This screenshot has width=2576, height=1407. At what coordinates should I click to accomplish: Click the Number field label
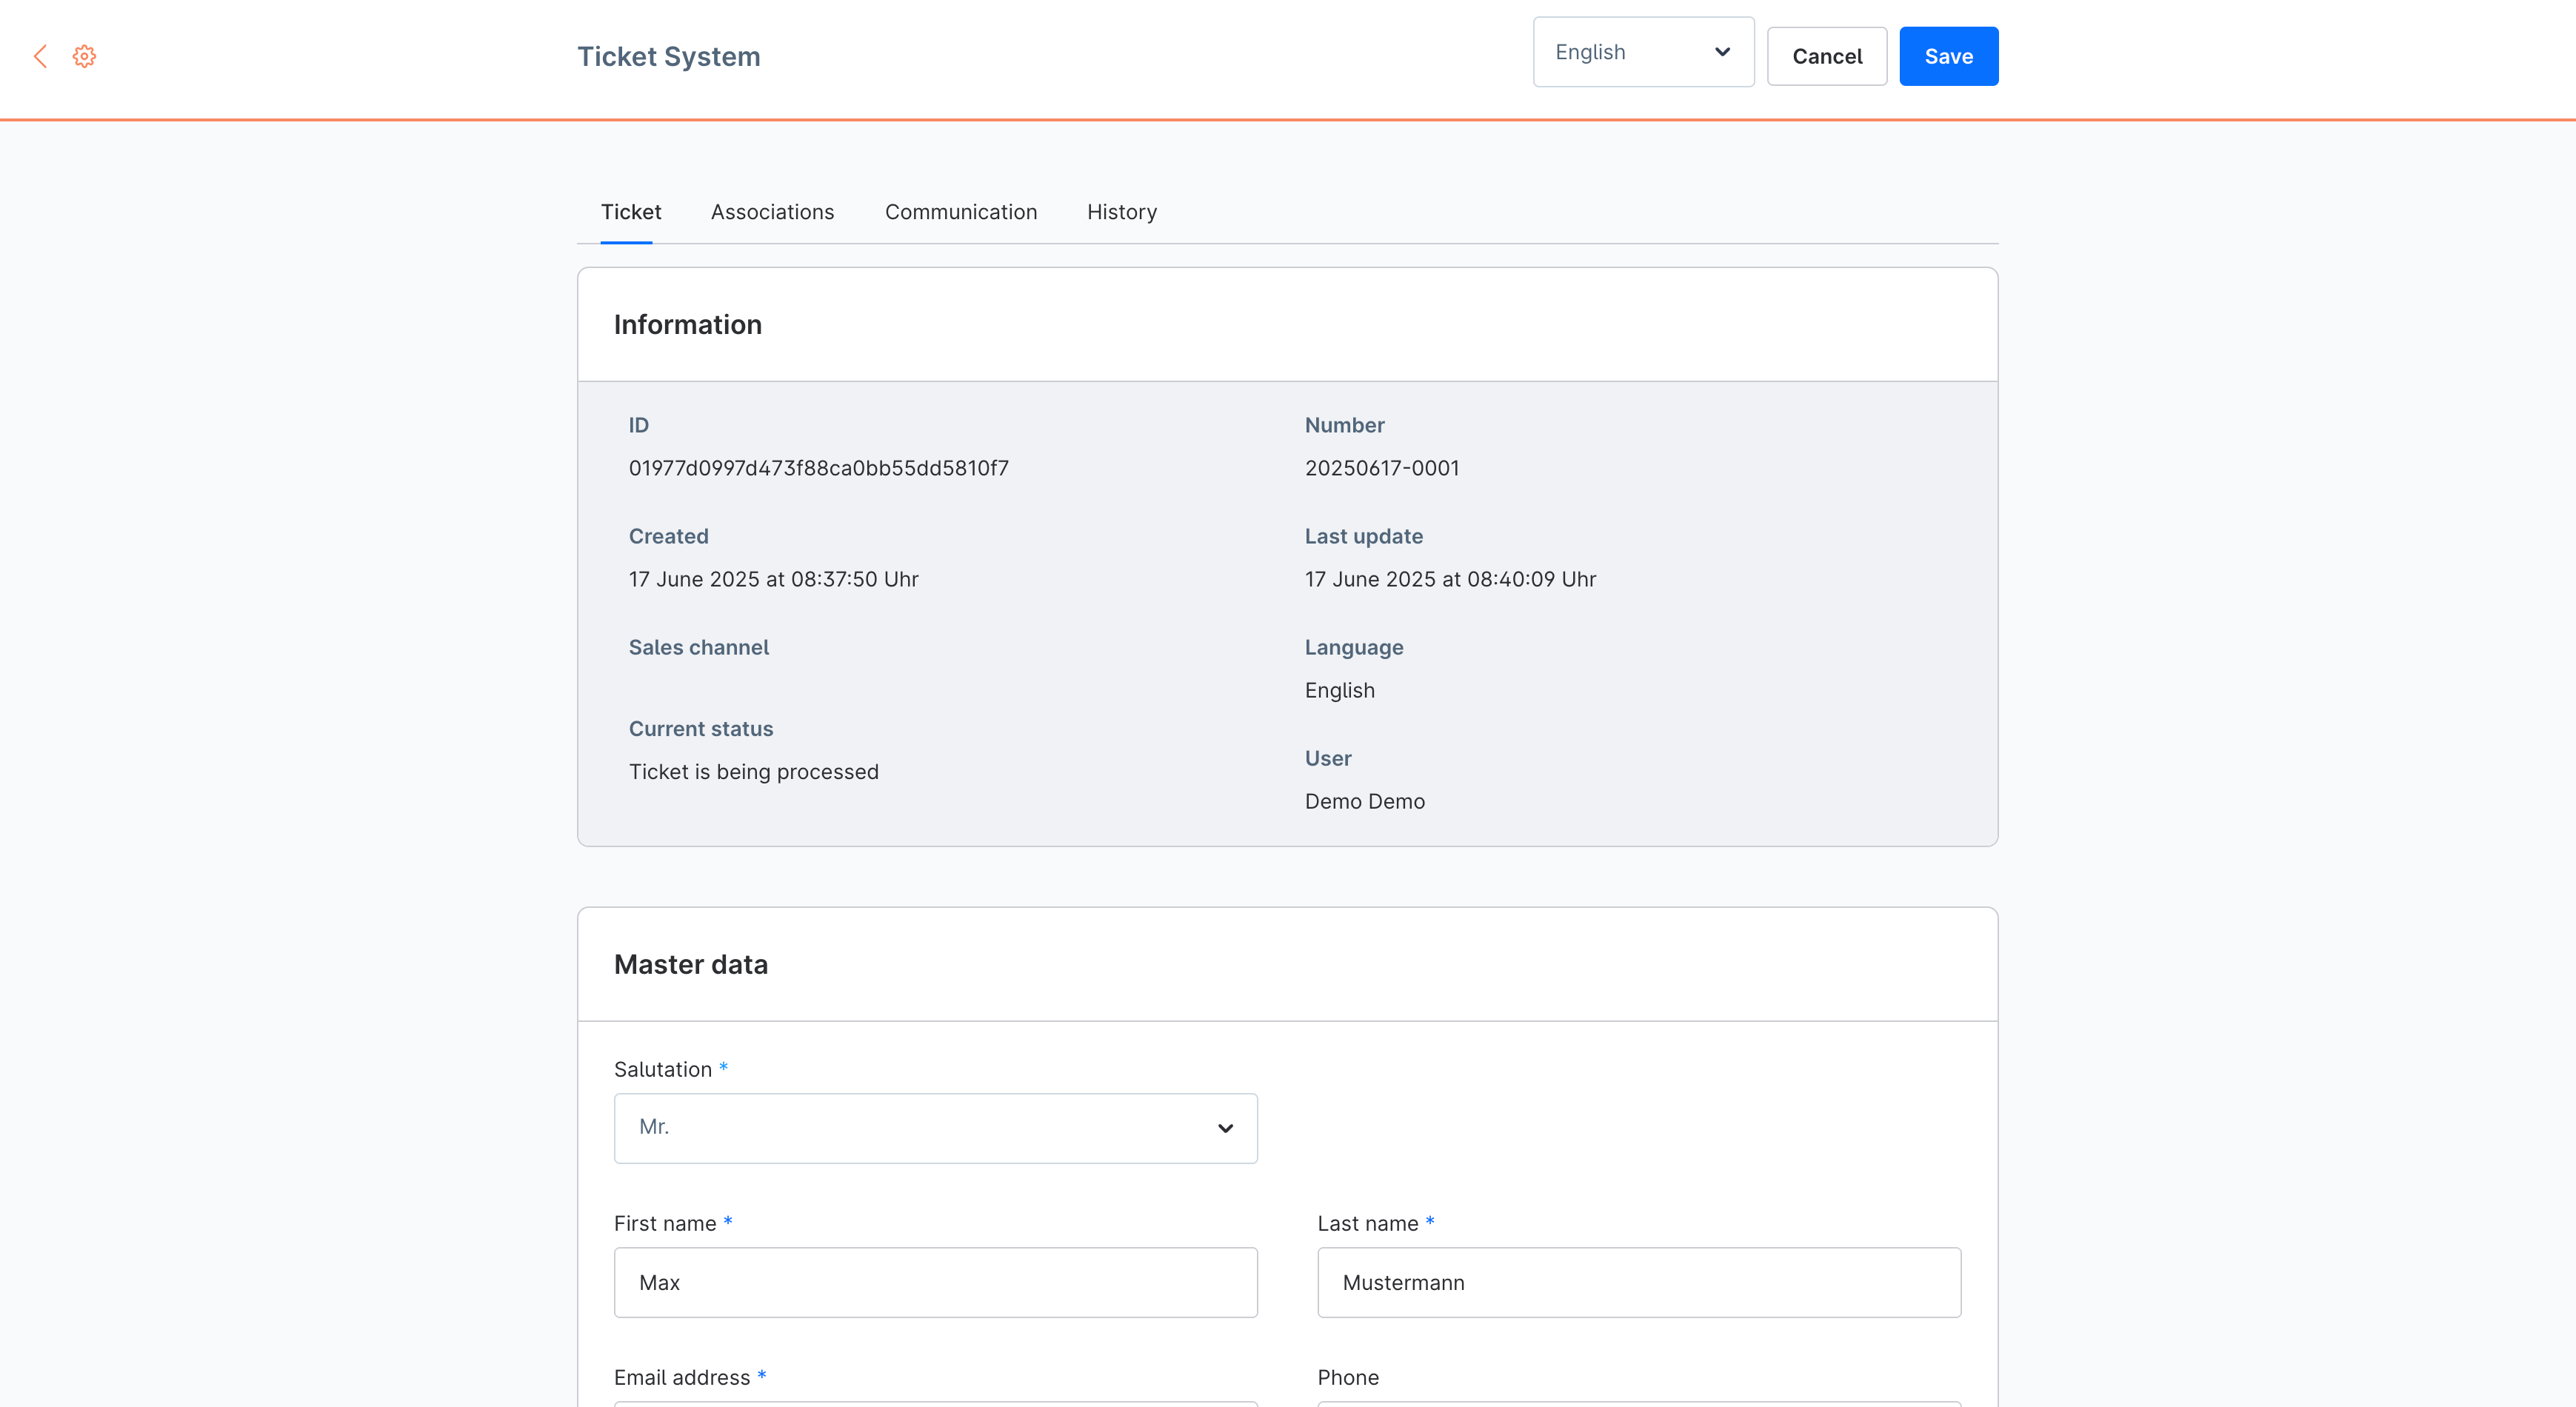[1344, 425]
